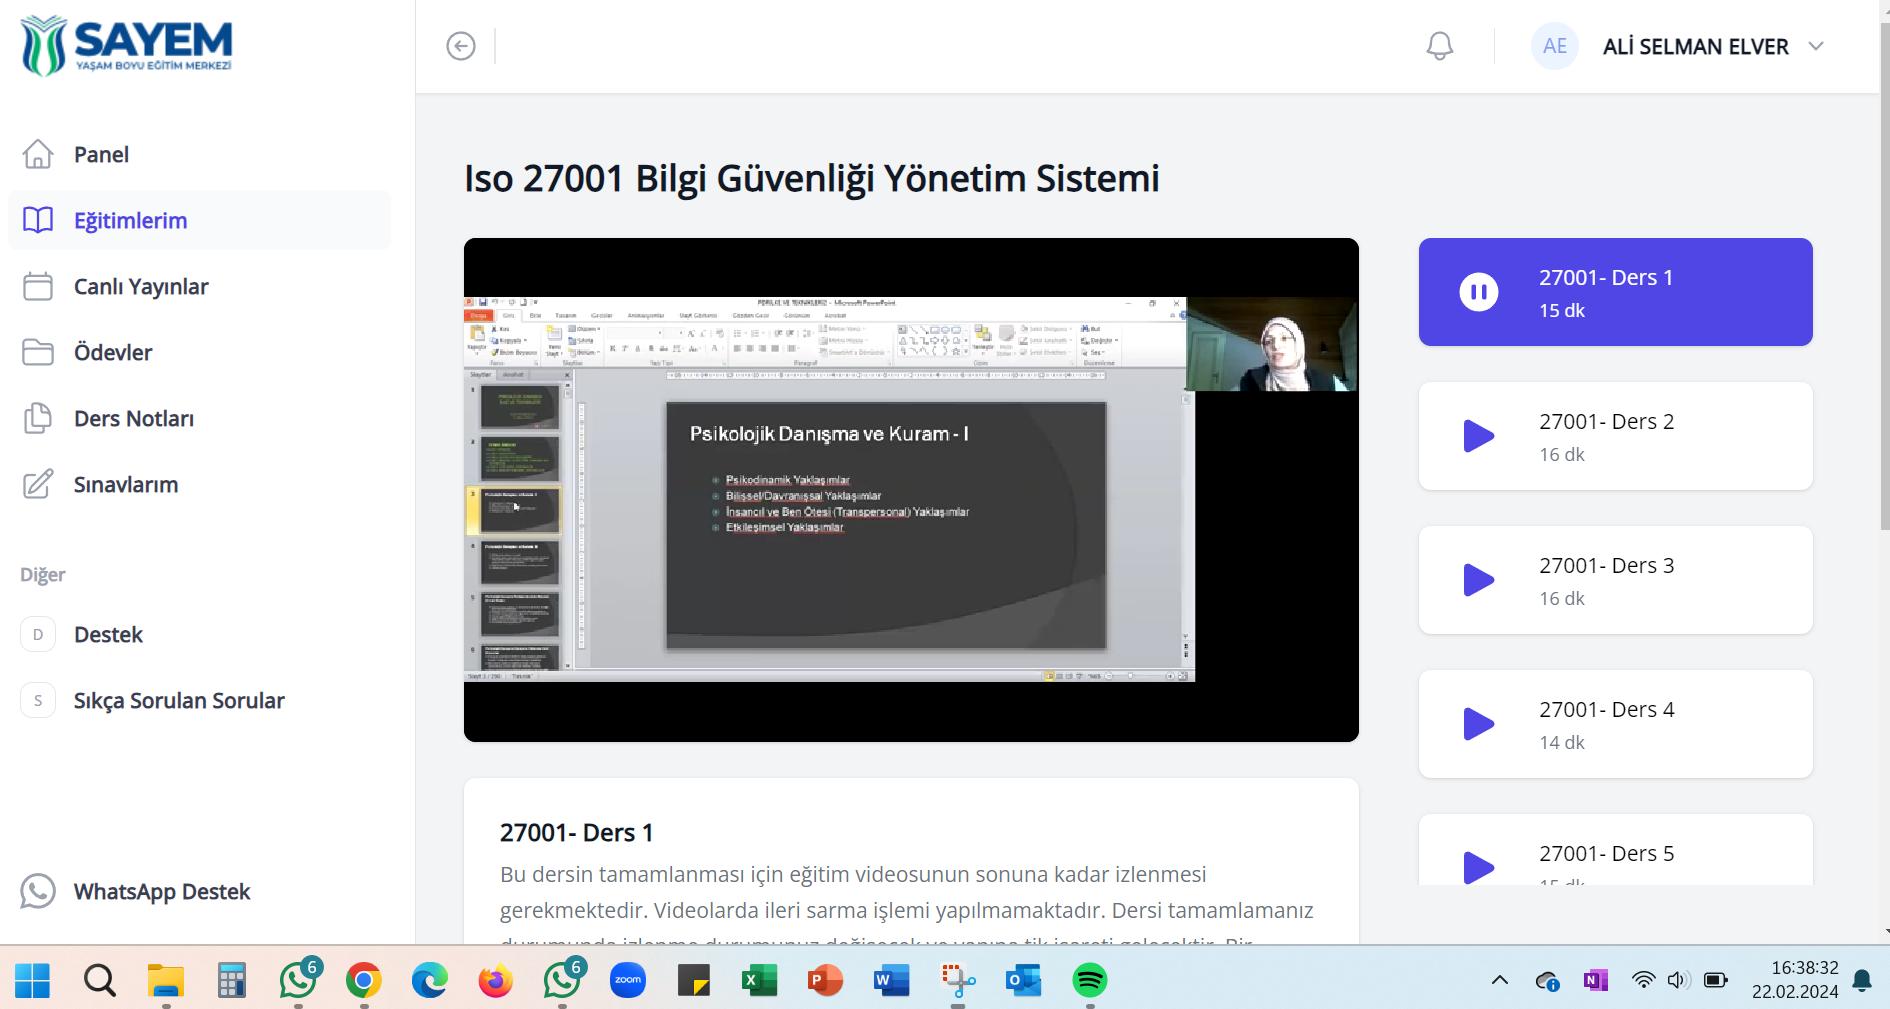Open Firefox from the taskbar
Viewport: 1890px width, 1009px height.
(496, 980)
